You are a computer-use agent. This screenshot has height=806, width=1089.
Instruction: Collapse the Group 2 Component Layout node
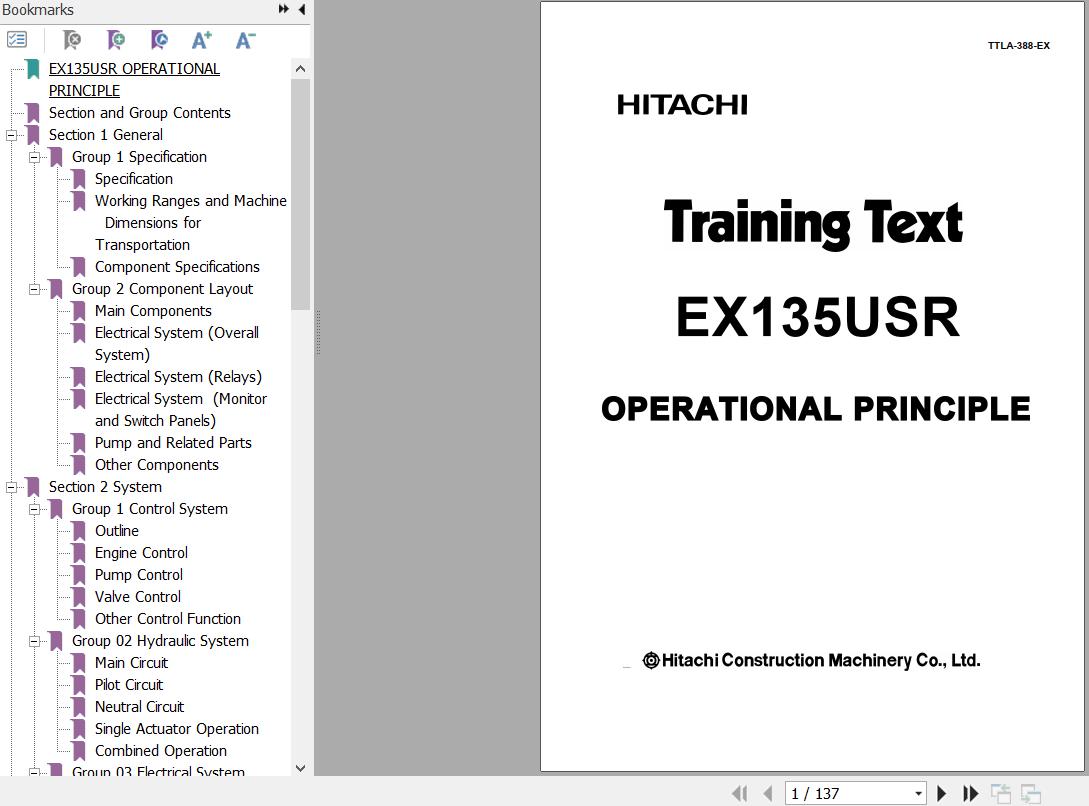point(34,289)
